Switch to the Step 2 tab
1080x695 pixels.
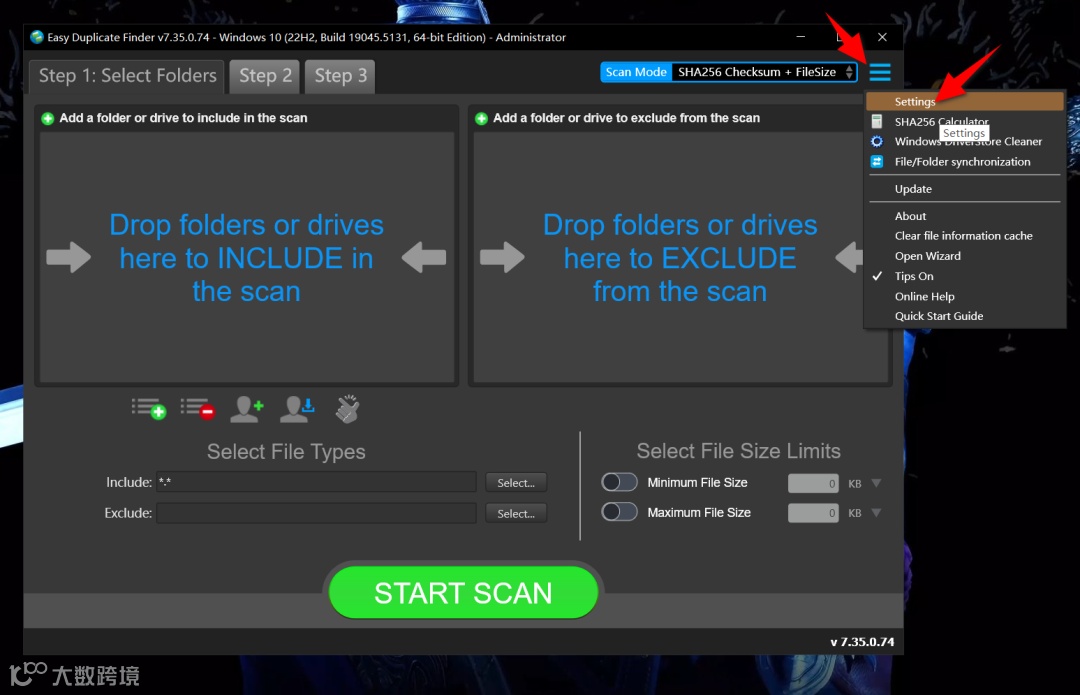(x=265, y=76)
